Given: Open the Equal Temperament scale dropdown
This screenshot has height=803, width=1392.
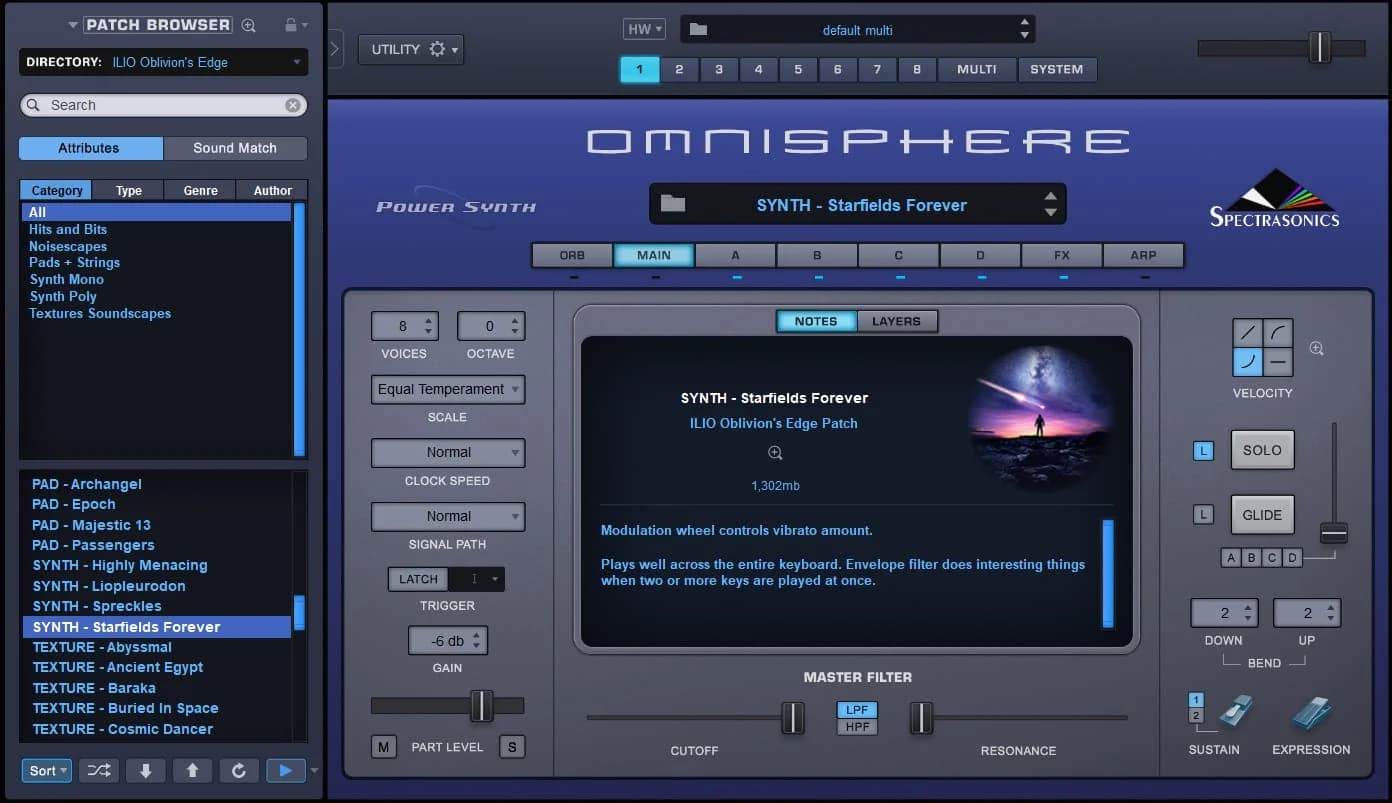Looking at the screenshot, I should click(447, 389).
